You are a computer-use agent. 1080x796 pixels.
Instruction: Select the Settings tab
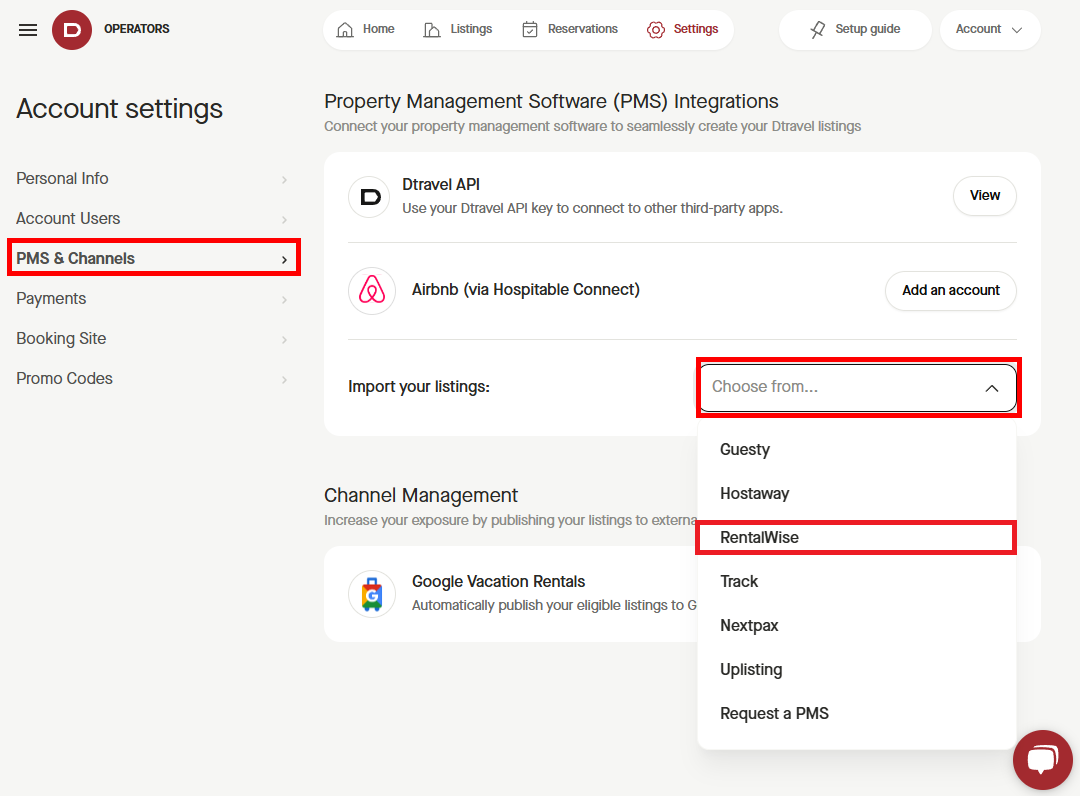683,29
